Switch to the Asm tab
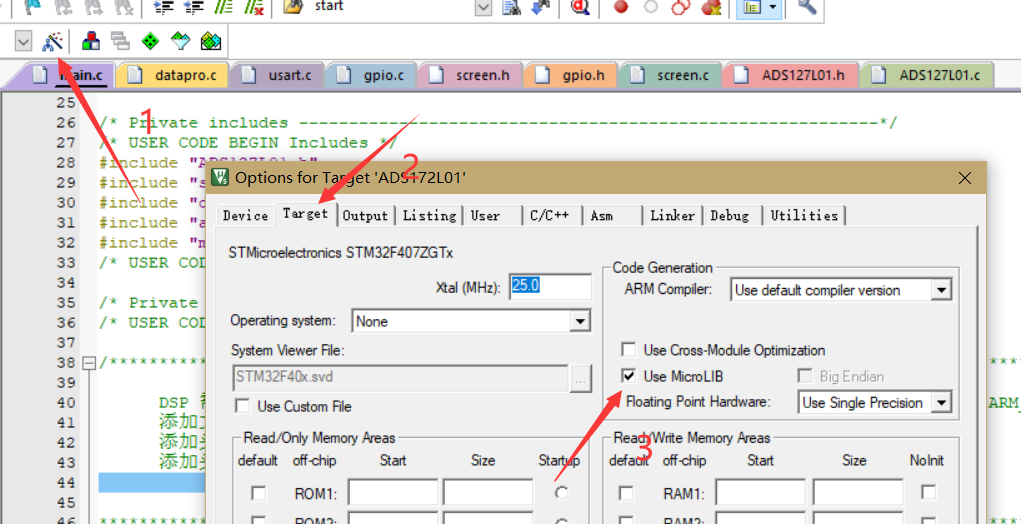The width and height of the screenshot is (1021, 524). (x=613, y=215)
